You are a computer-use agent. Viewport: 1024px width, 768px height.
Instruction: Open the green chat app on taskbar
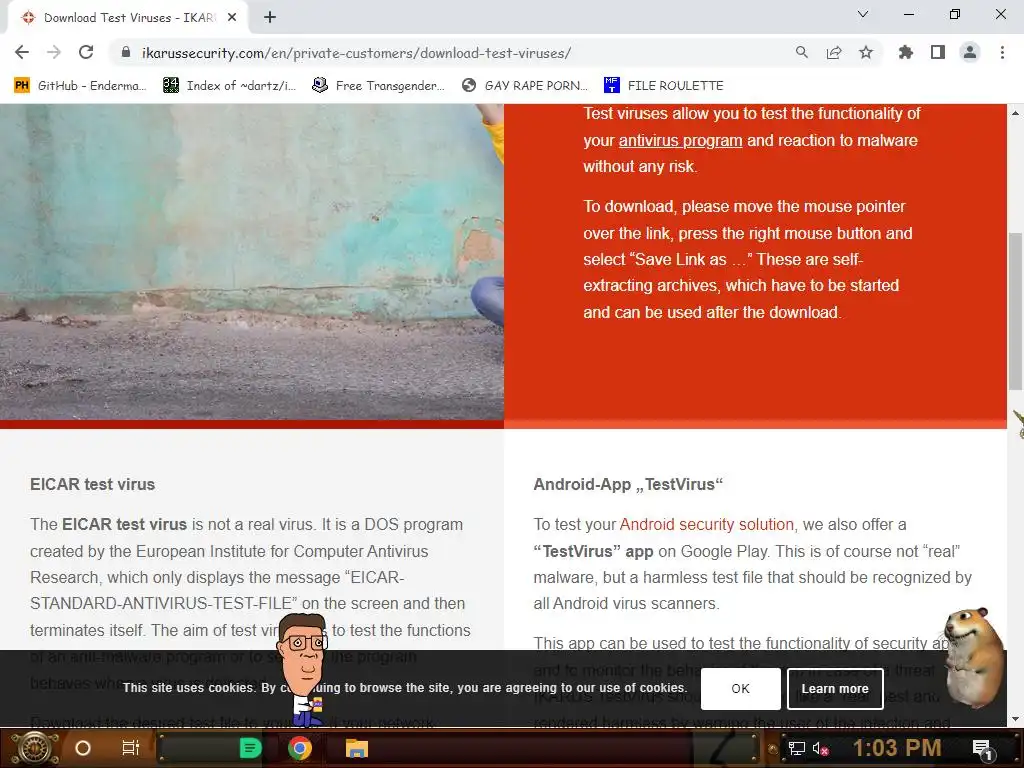pos(250,748)
